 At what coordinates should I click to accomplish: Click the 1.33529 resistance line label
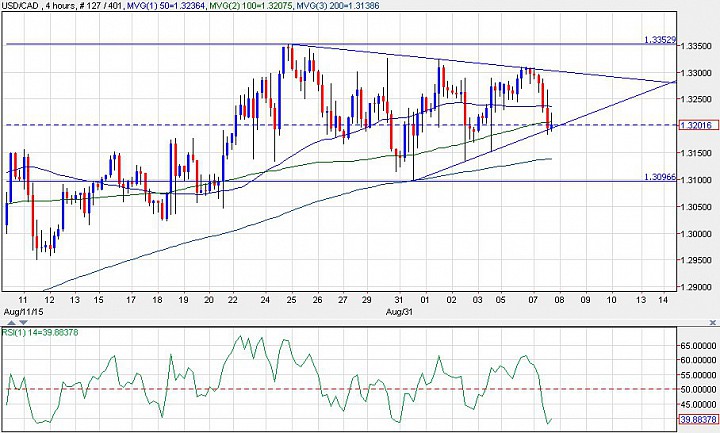660,40
